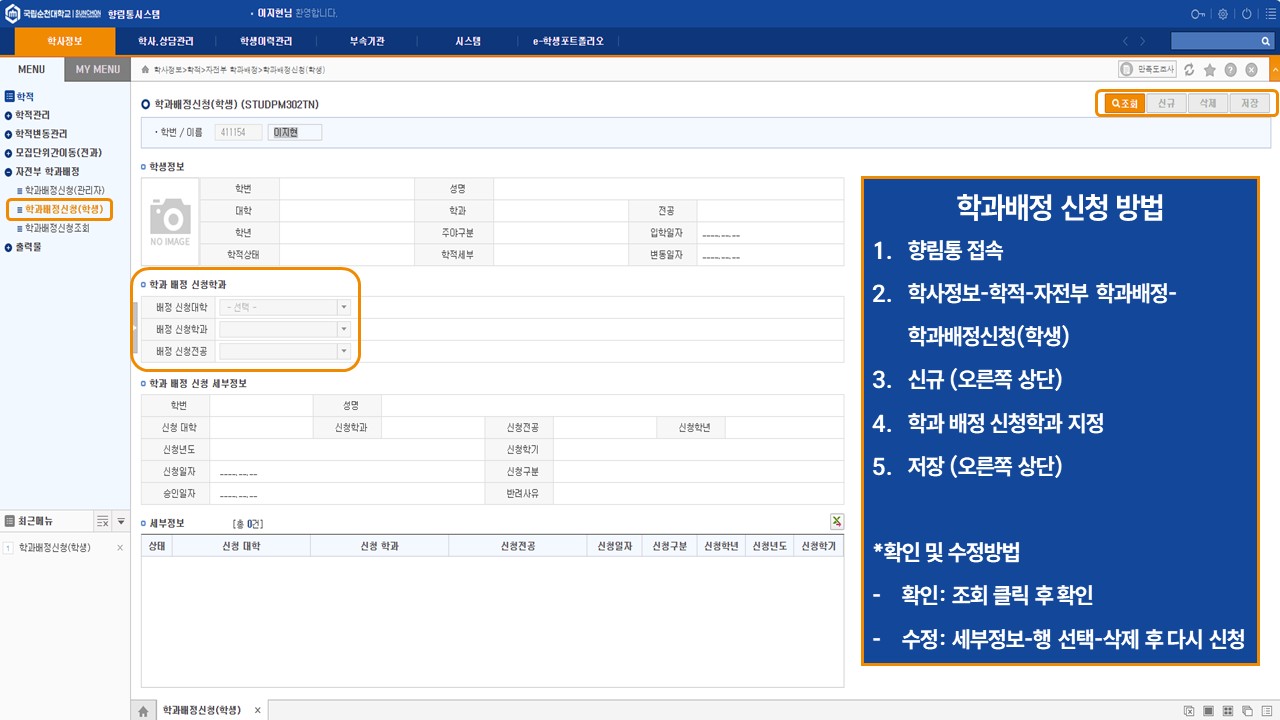Open 학과배정신청(학생) in sidebar tree
This screenshot has height=720, width=1280.
click(64, 209)
